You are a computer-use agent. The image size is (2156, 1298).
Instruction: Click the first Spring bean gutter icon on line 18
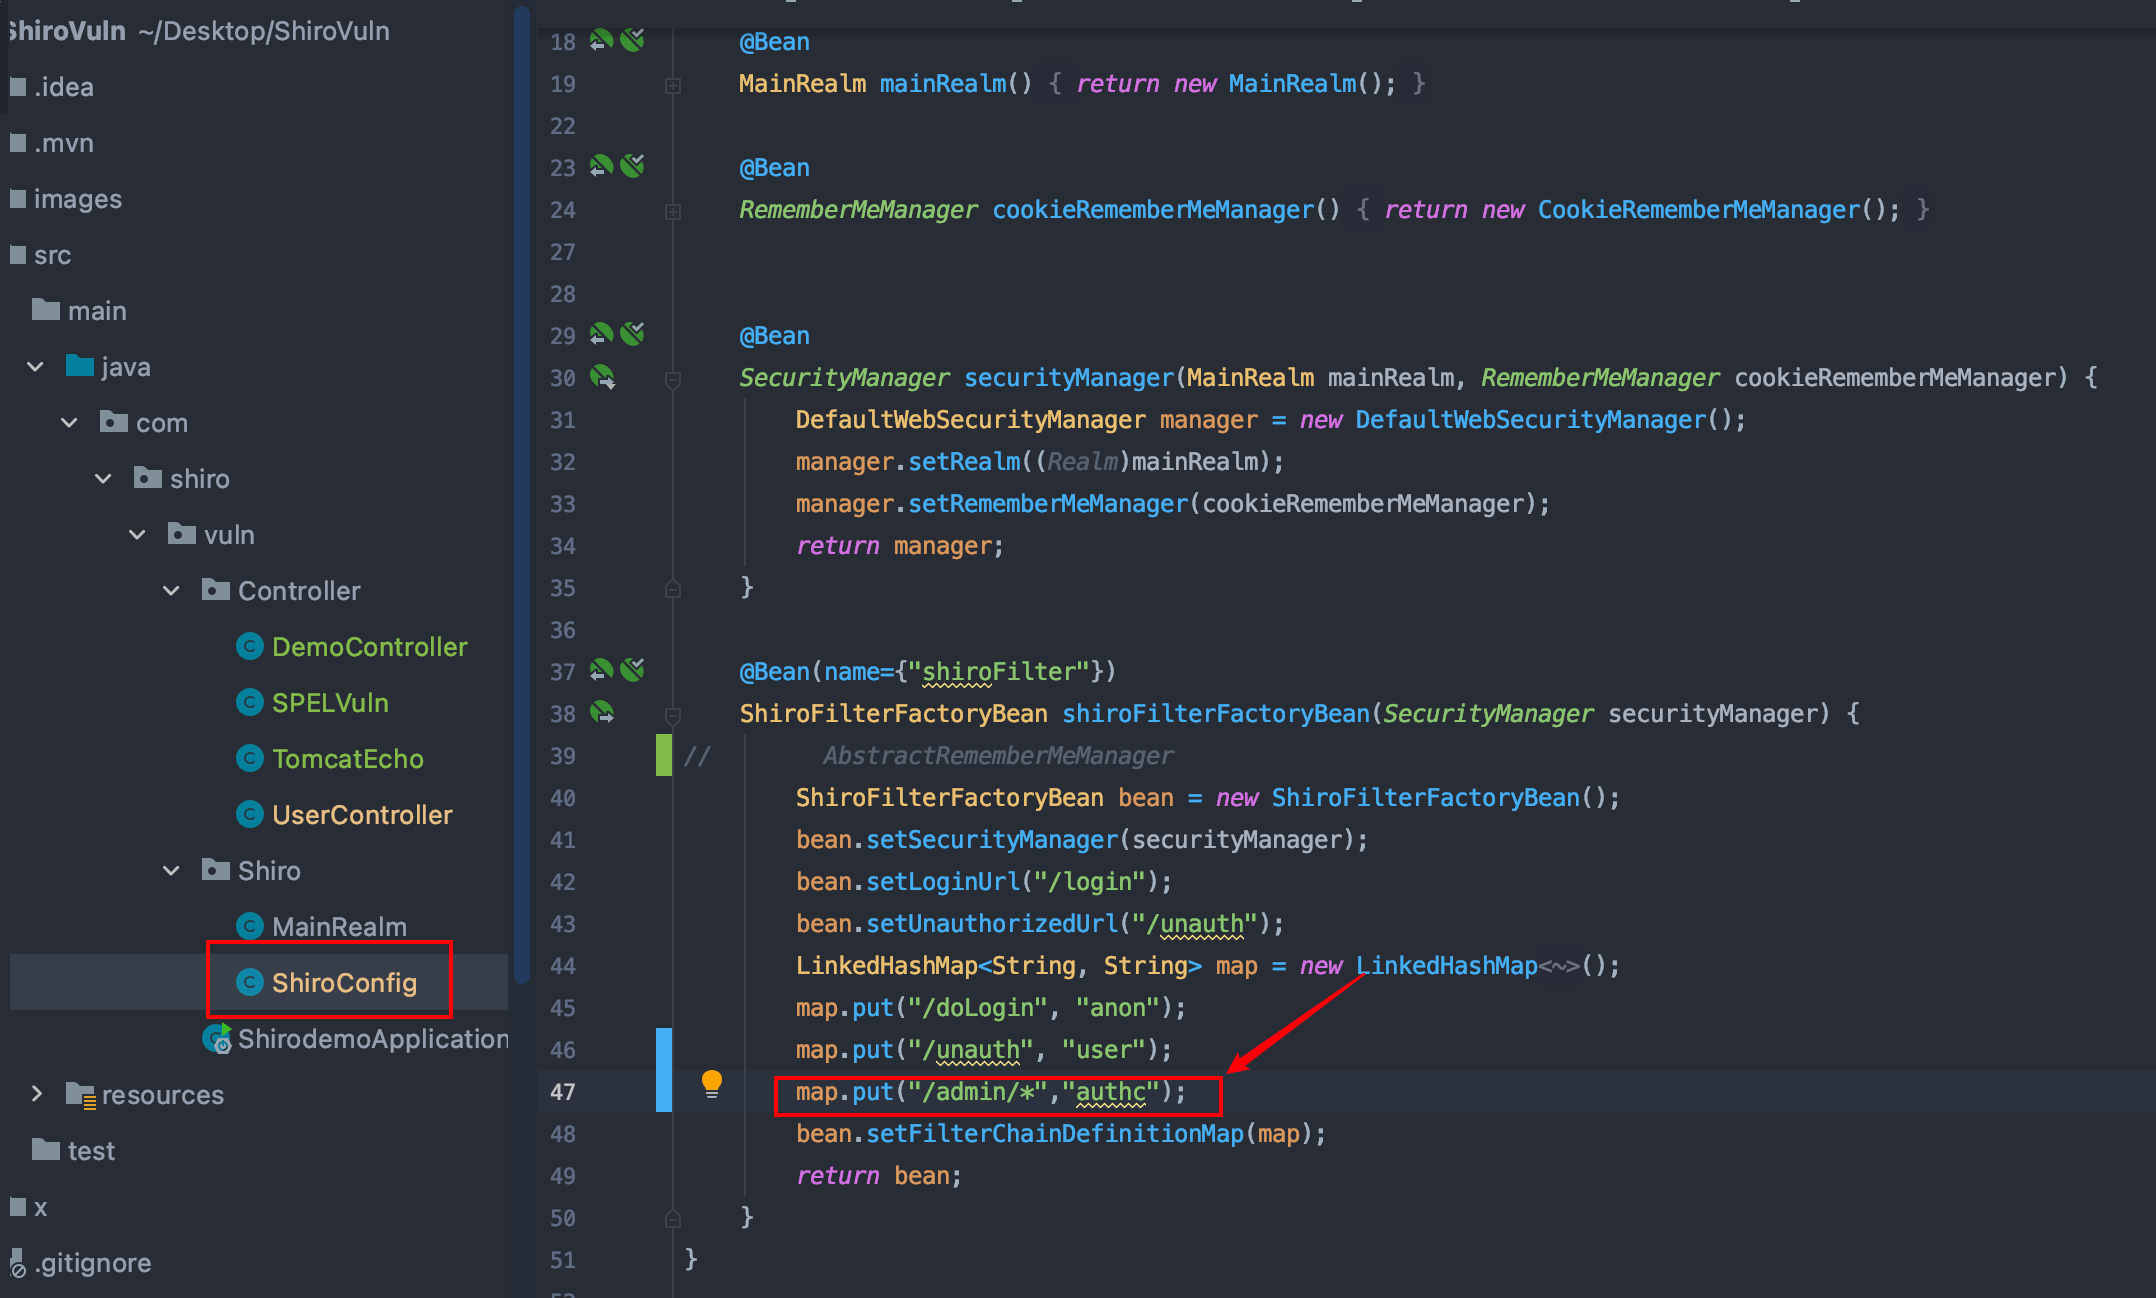pos(601,41)
